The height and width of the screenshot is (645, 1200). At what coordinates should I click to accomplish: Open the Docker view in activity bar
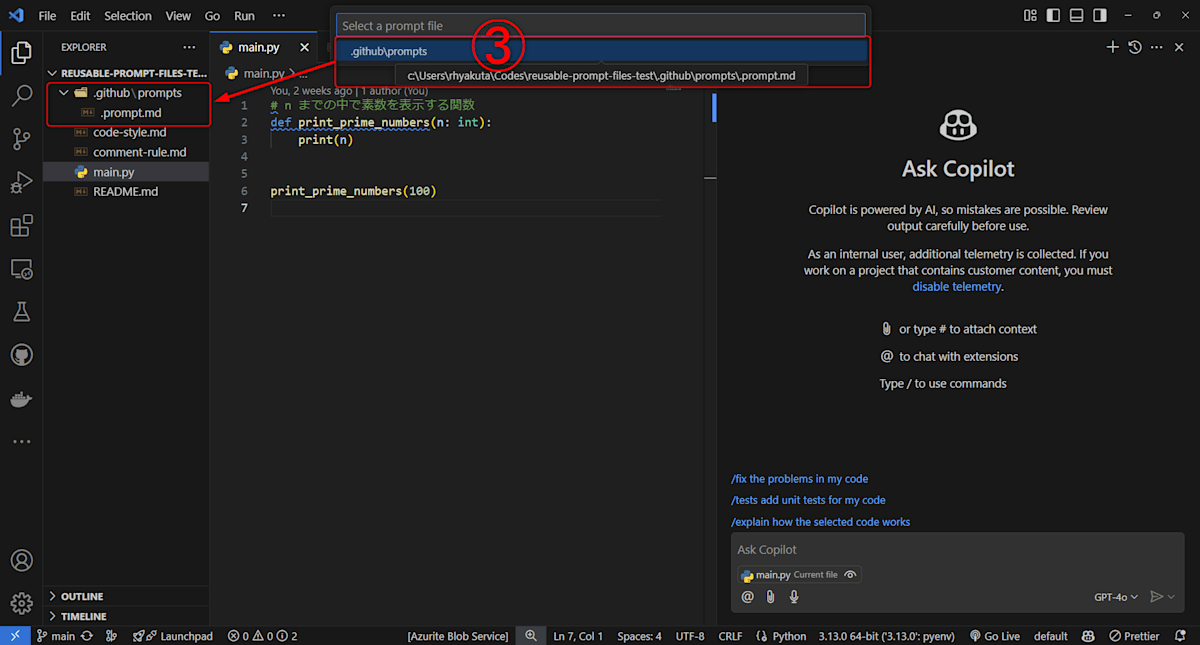pos(21,398)
